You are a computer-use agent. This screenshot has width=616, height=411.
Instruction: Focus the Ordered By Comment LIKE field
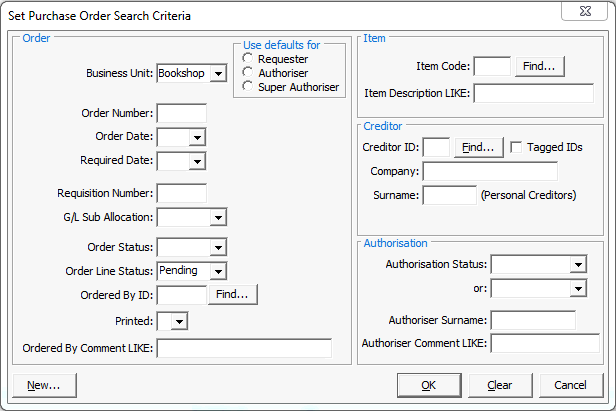(244, 348)
